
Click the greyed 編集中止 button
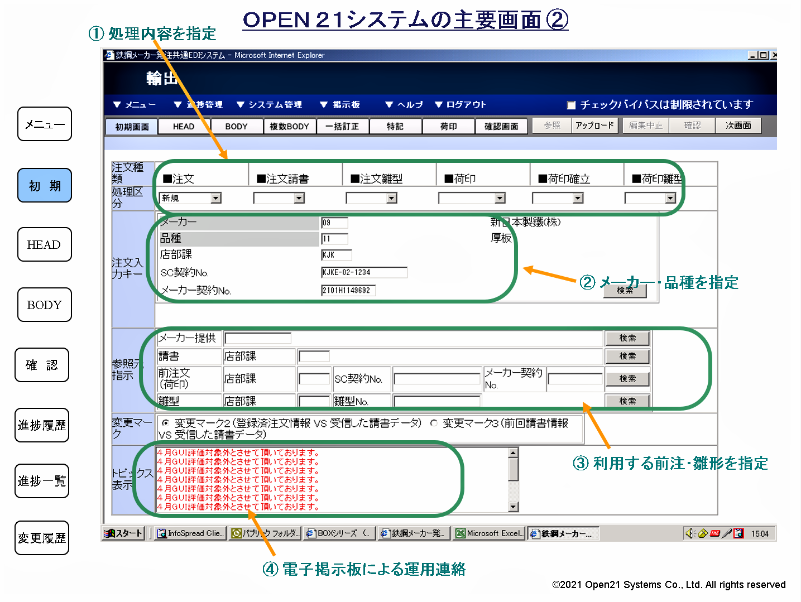pyautogui.click(x=646, y=125)
